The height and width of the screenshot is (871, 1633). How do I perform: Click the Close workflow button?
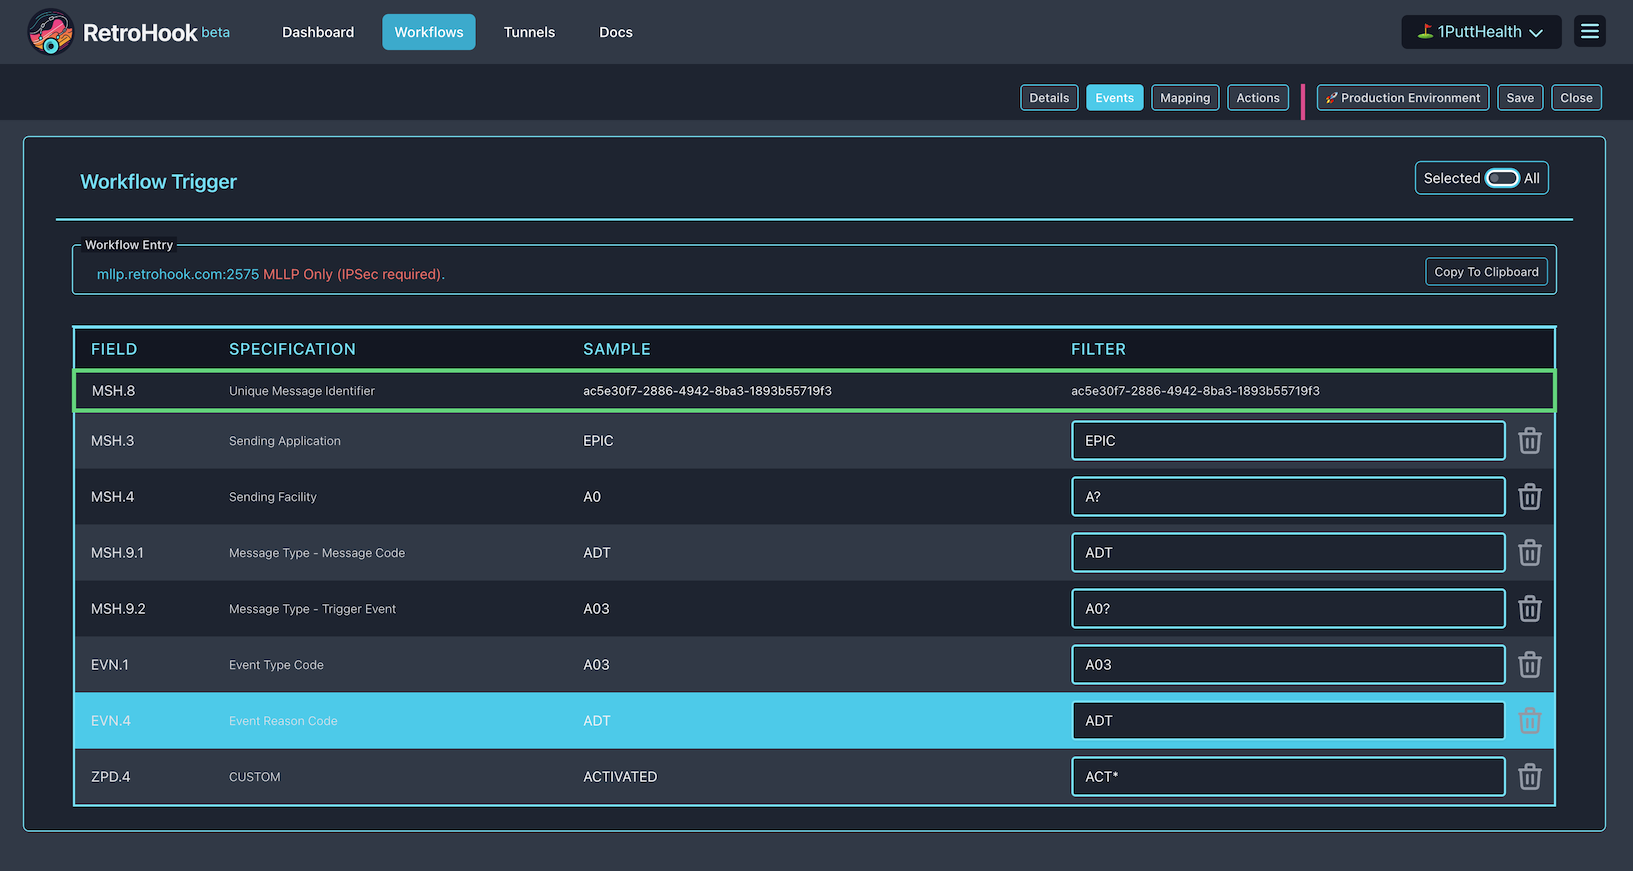coord(1576,98)
